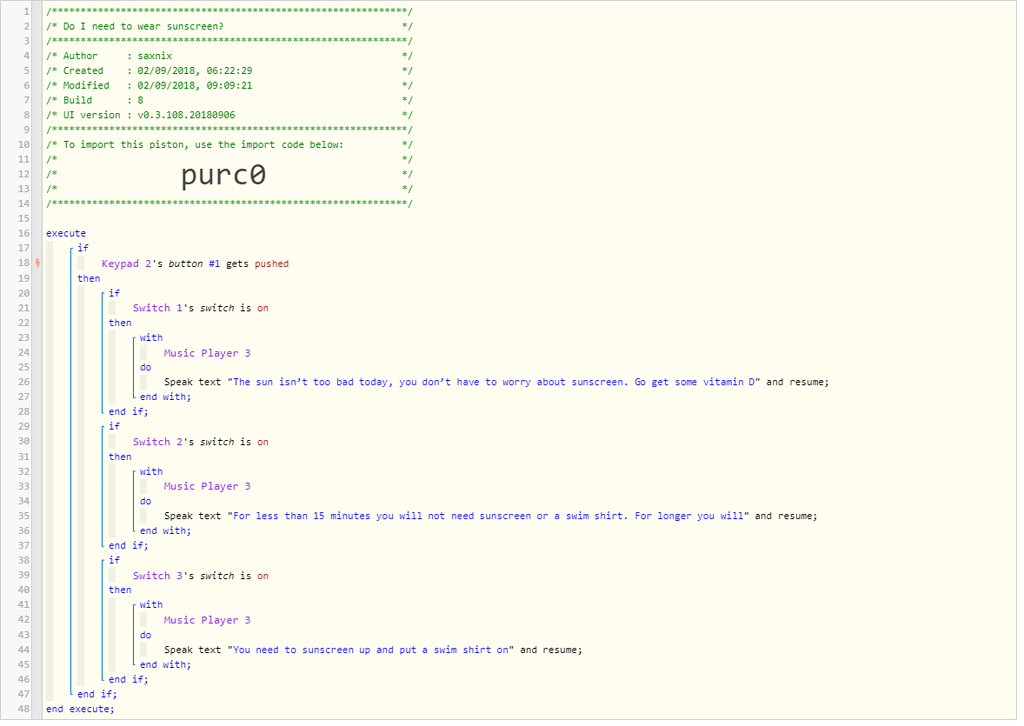The image size is (1024, 726).
Task: Open "Music Player 3" in the first with block
Action: click(x=207, y=352)
